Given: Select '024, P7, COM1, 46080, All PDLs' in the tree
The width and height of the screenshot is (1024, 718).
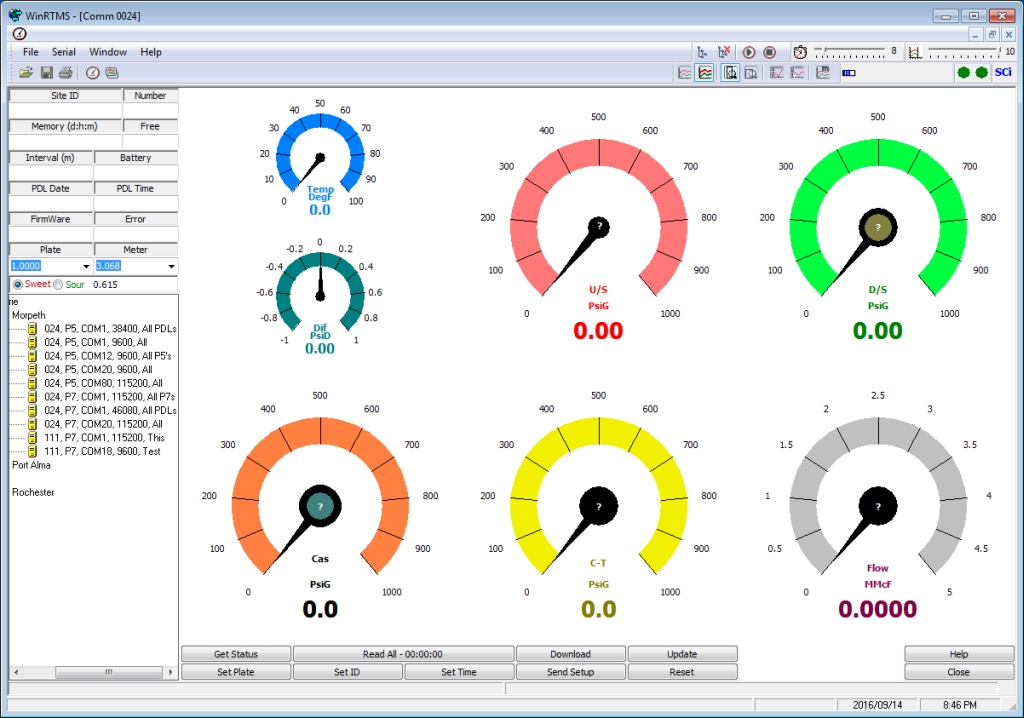Looking at the screenshot, I should 110,410.
